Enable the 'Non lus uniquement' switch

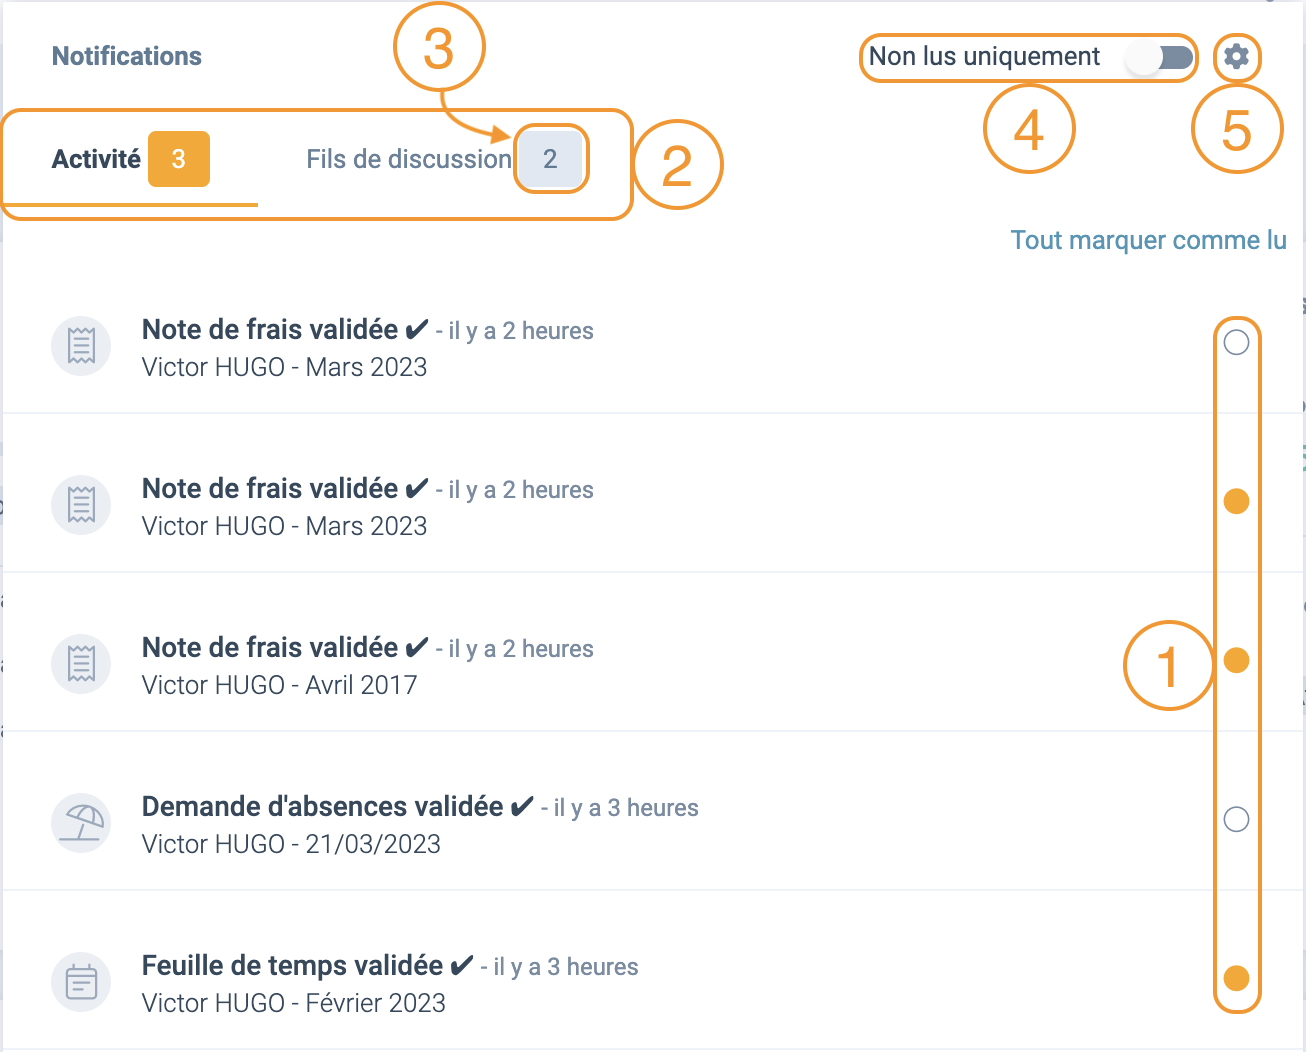[1159, 57]
